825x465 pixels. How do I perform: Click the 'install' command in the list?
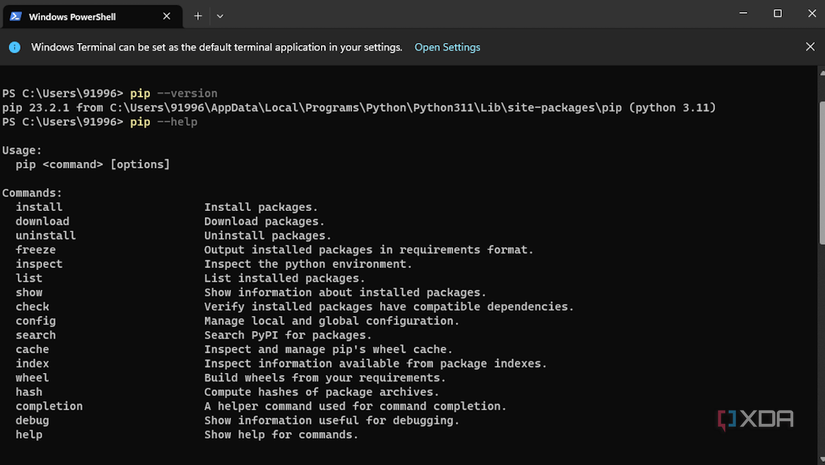click(39, 207)
